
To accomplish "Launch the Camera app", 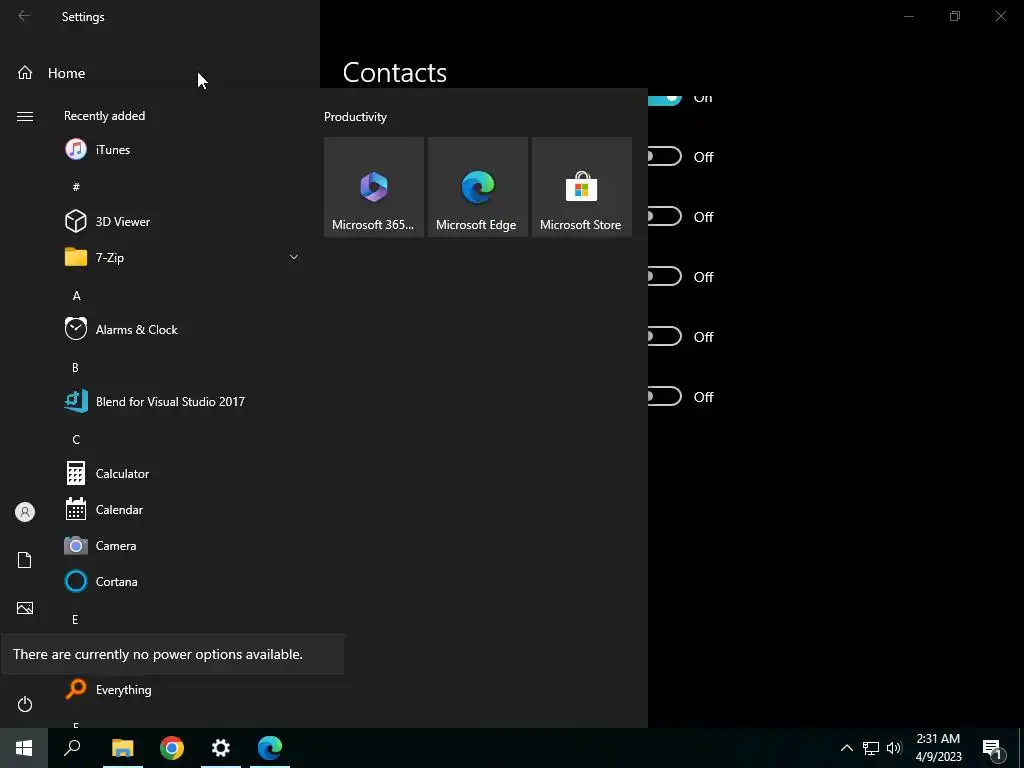I will pyautogui.click(x=183, y=545).
